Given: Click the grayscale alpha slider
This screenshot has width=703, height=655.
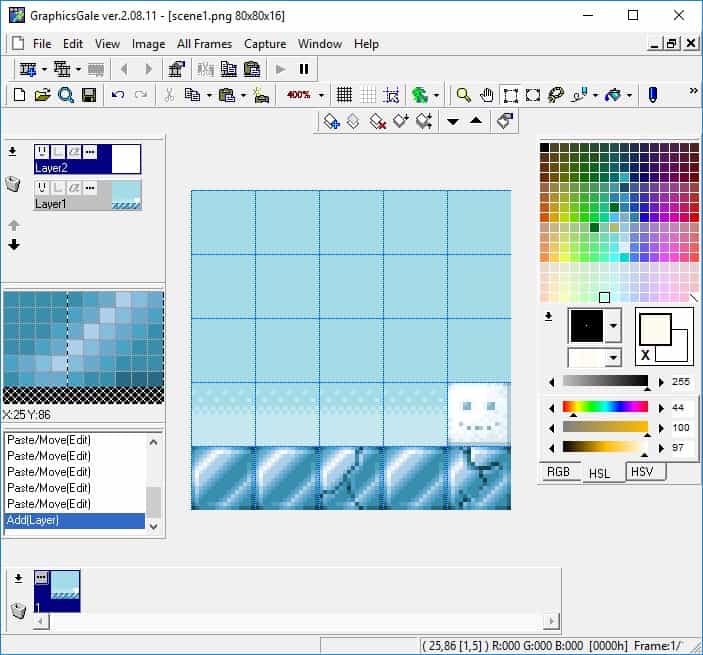Looking at the screenshot, I should pyautogui.click(x=605, y=381).
